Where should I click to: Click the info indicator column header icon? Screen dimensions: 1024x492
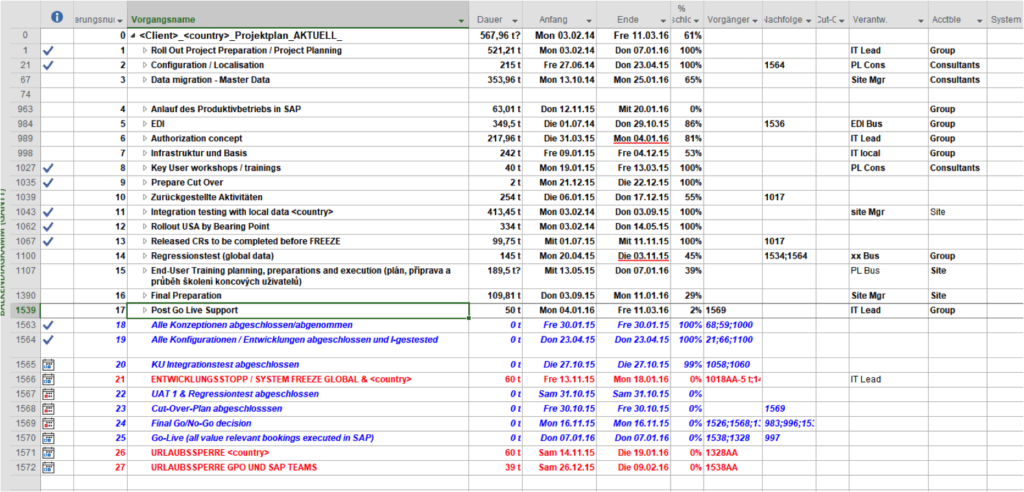coord(57,18)
